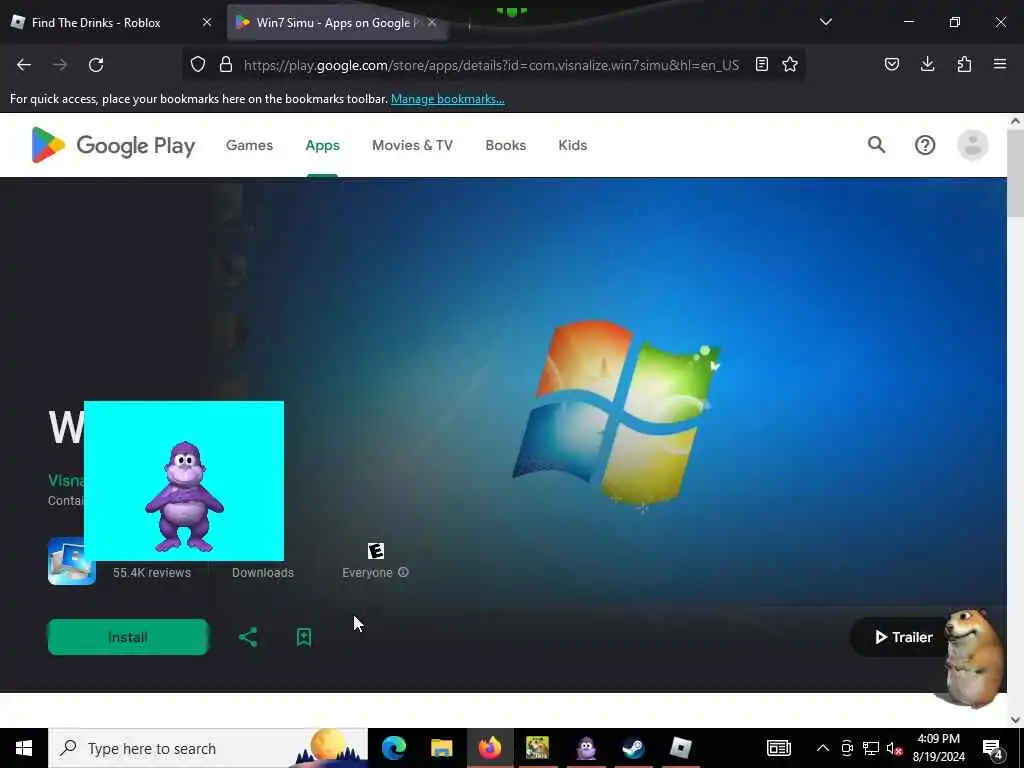Click the Google Play logo

pyautogui.click(x=113, y=145)
